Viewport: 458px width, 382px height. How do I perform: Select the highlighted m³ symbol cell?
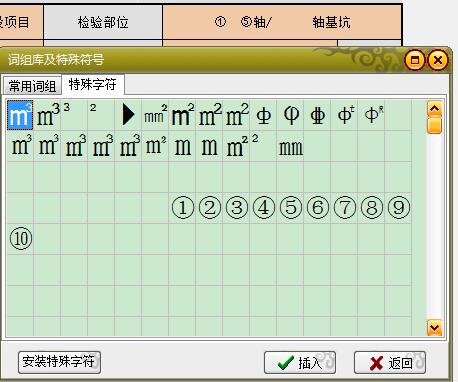20,115
